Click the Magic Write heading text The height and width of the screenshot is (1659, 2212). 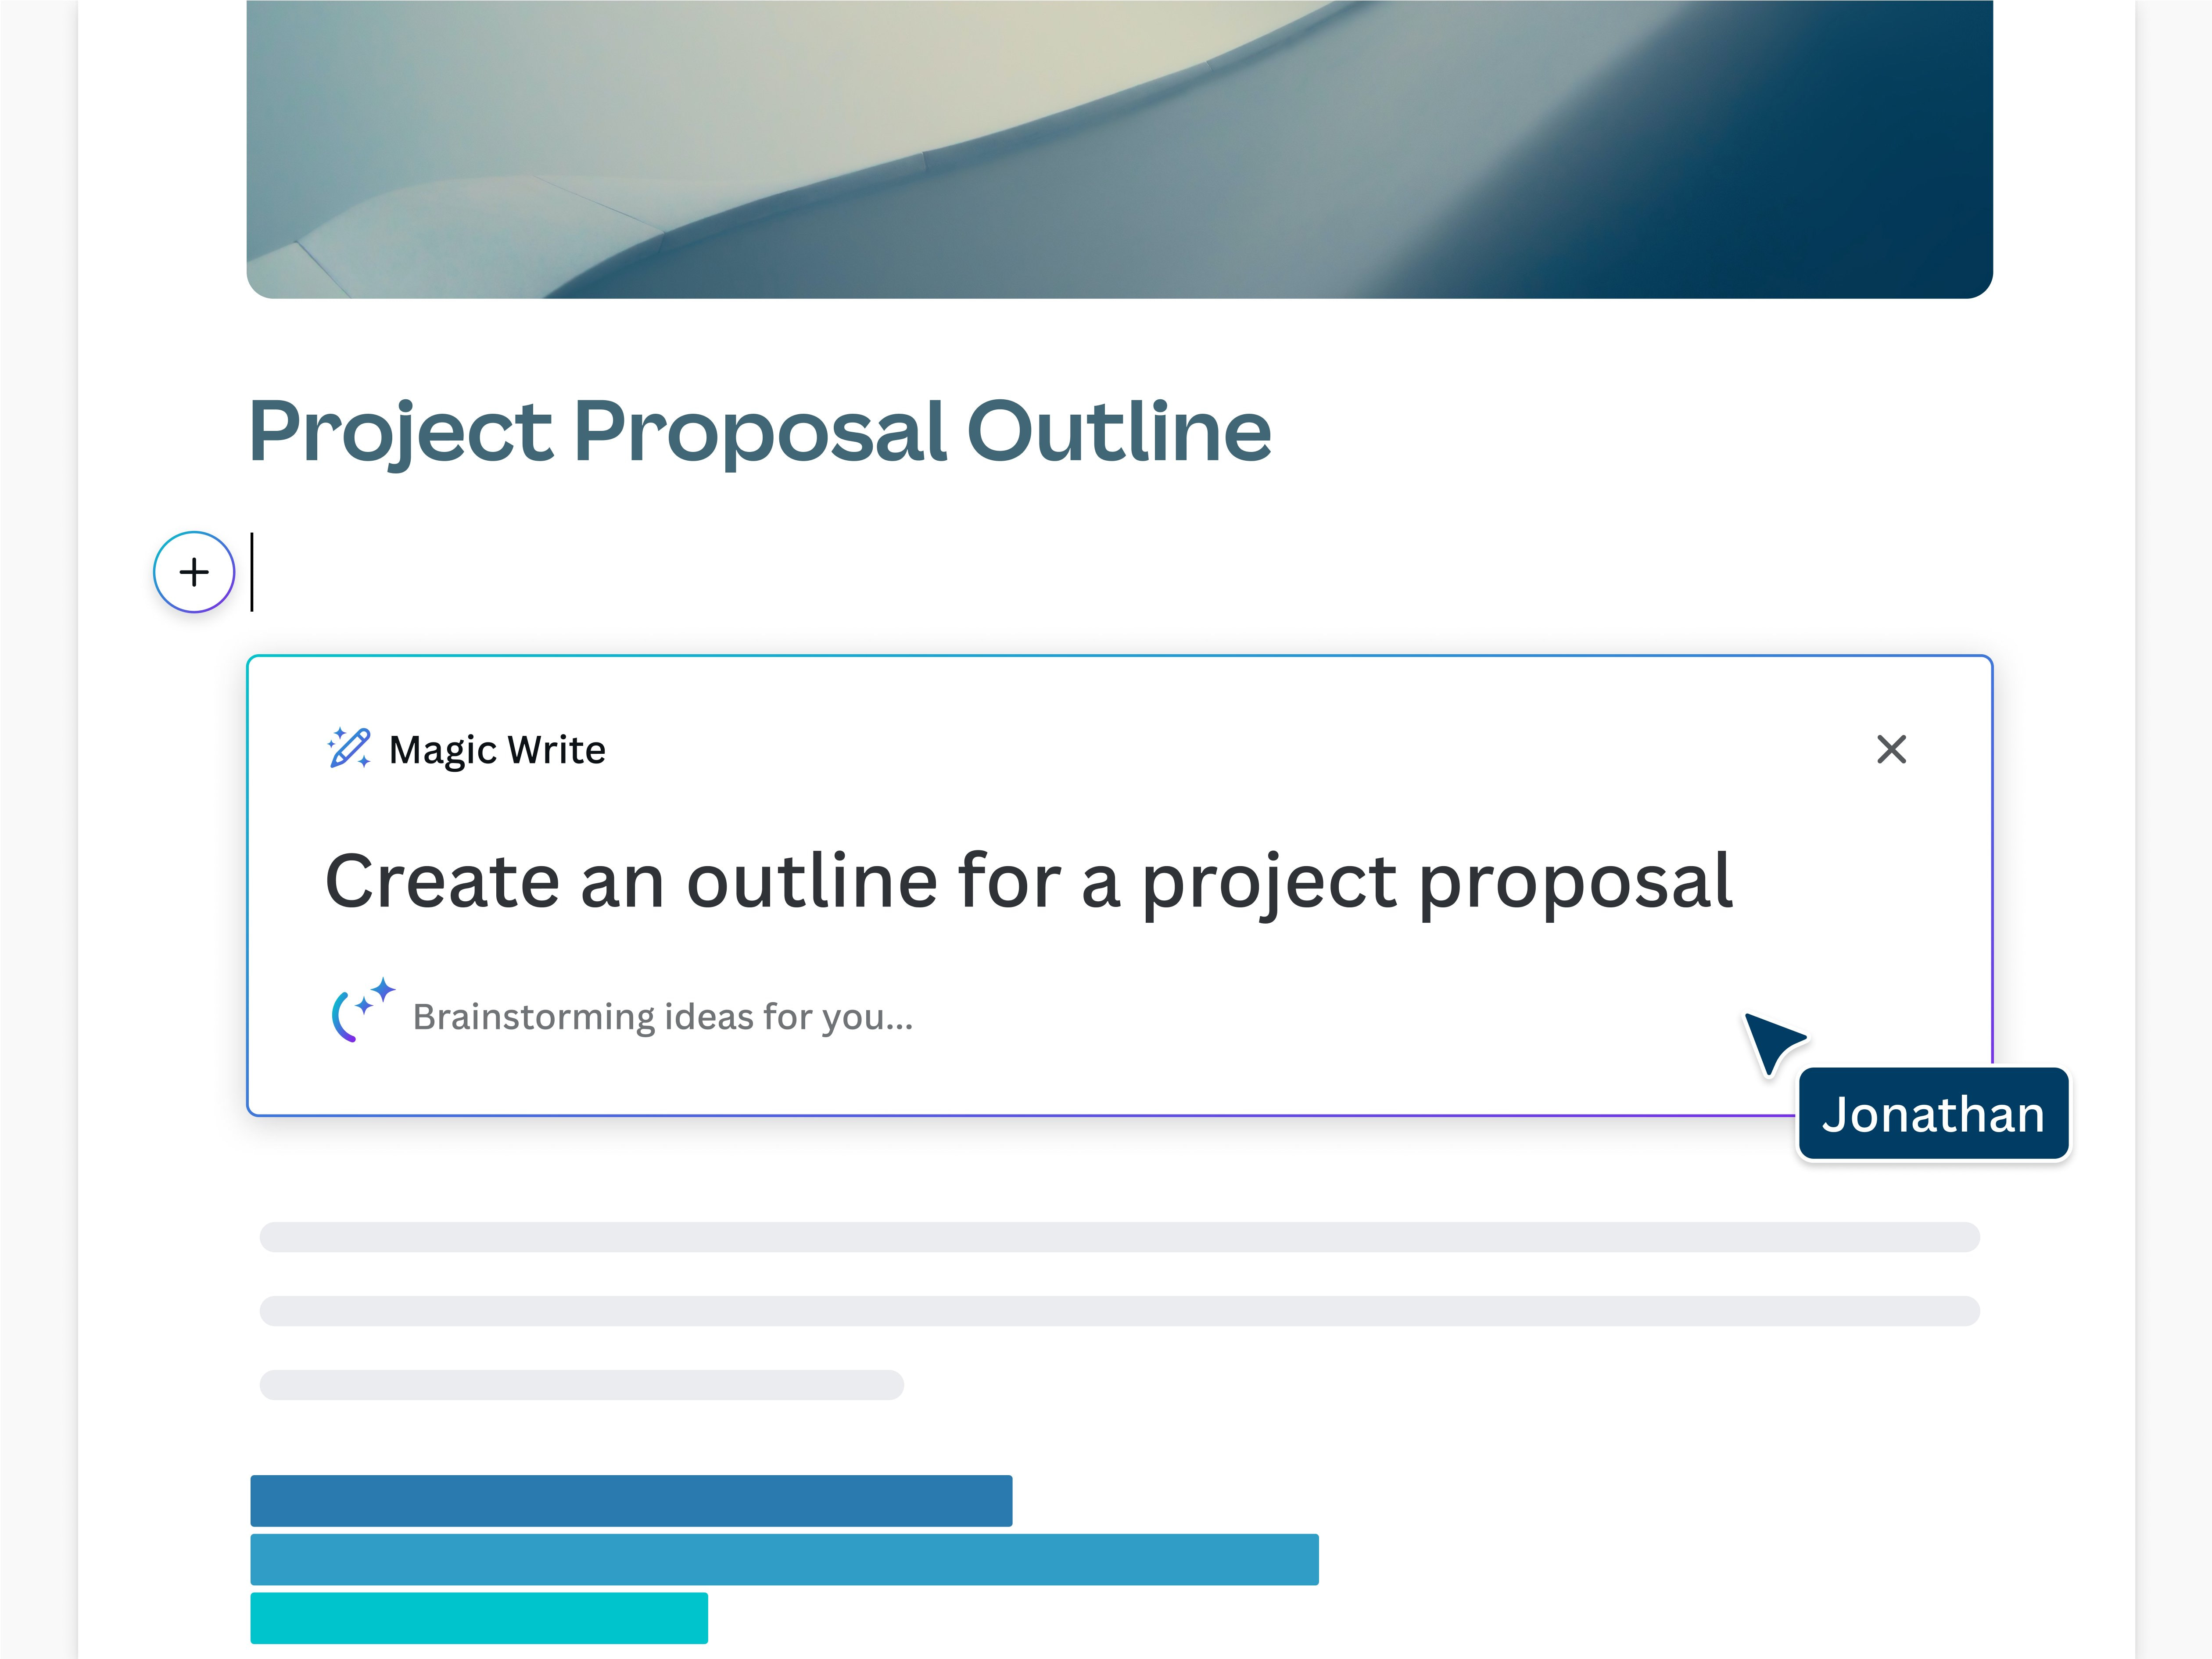[x=497, y=749]
